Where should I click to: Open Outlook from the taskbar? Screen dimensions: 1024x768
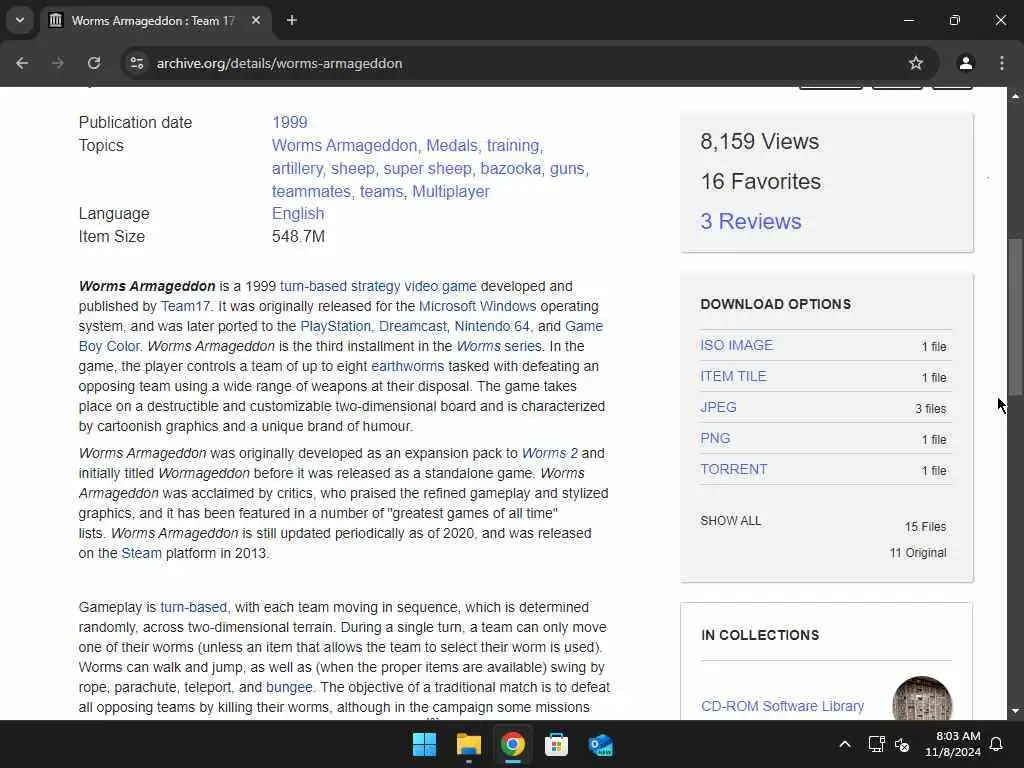pyautogui.click(x=600, y=744)
